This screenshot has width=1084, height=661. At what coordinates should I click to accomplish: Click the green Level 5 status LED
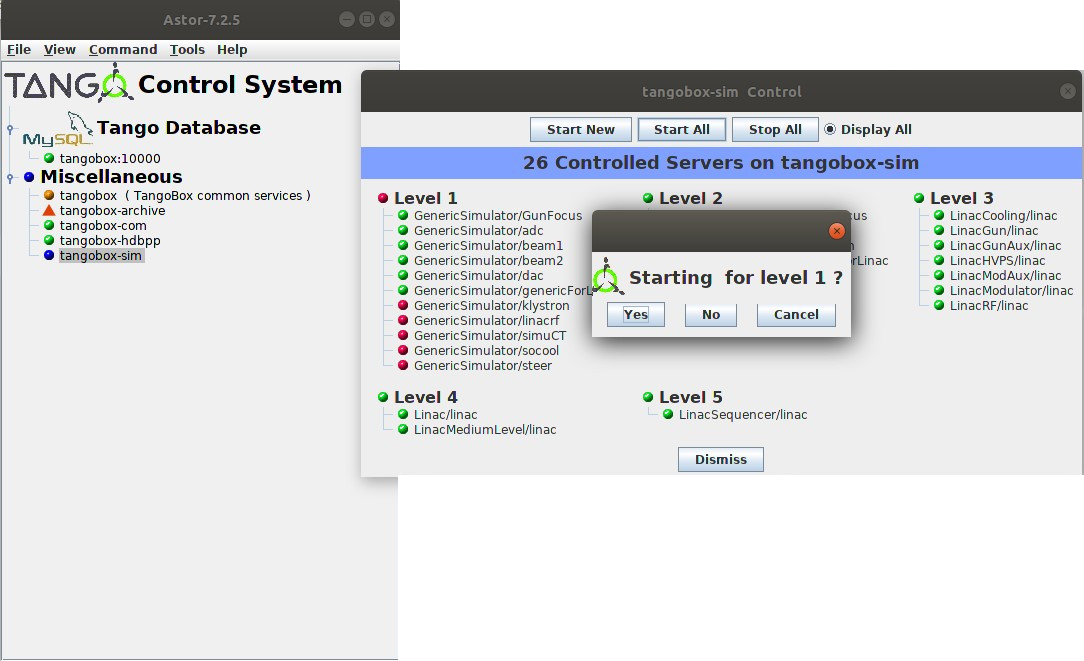648,397
